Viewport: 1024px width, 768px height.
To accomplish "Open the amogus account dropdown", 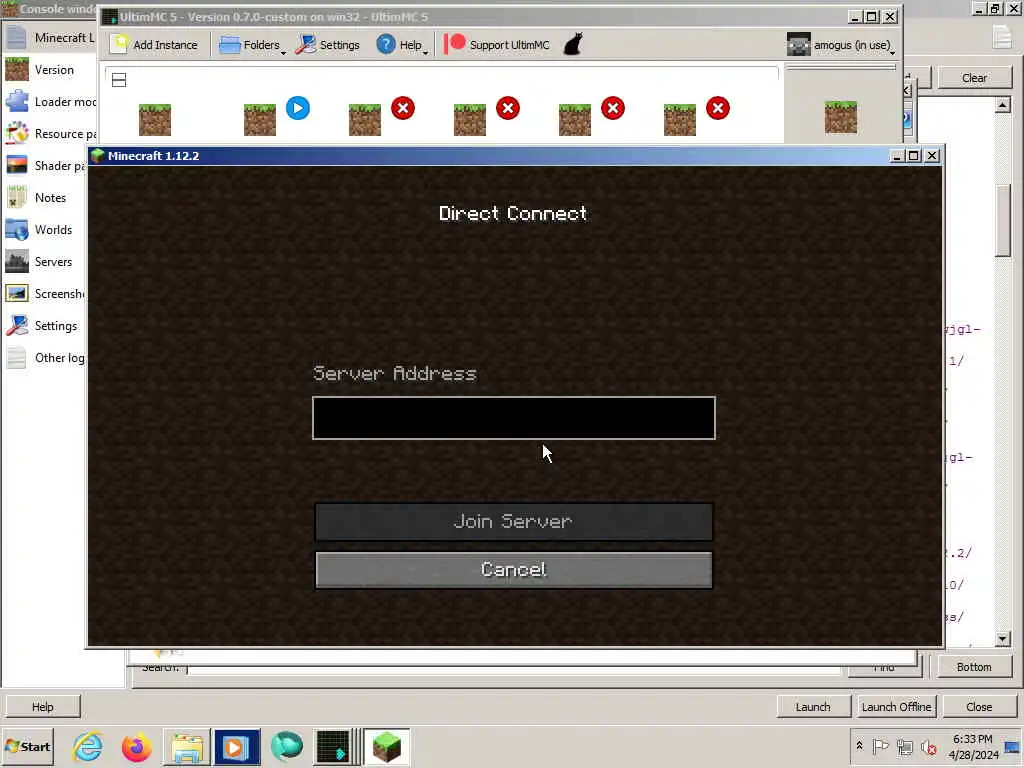I will coord(840,44).
